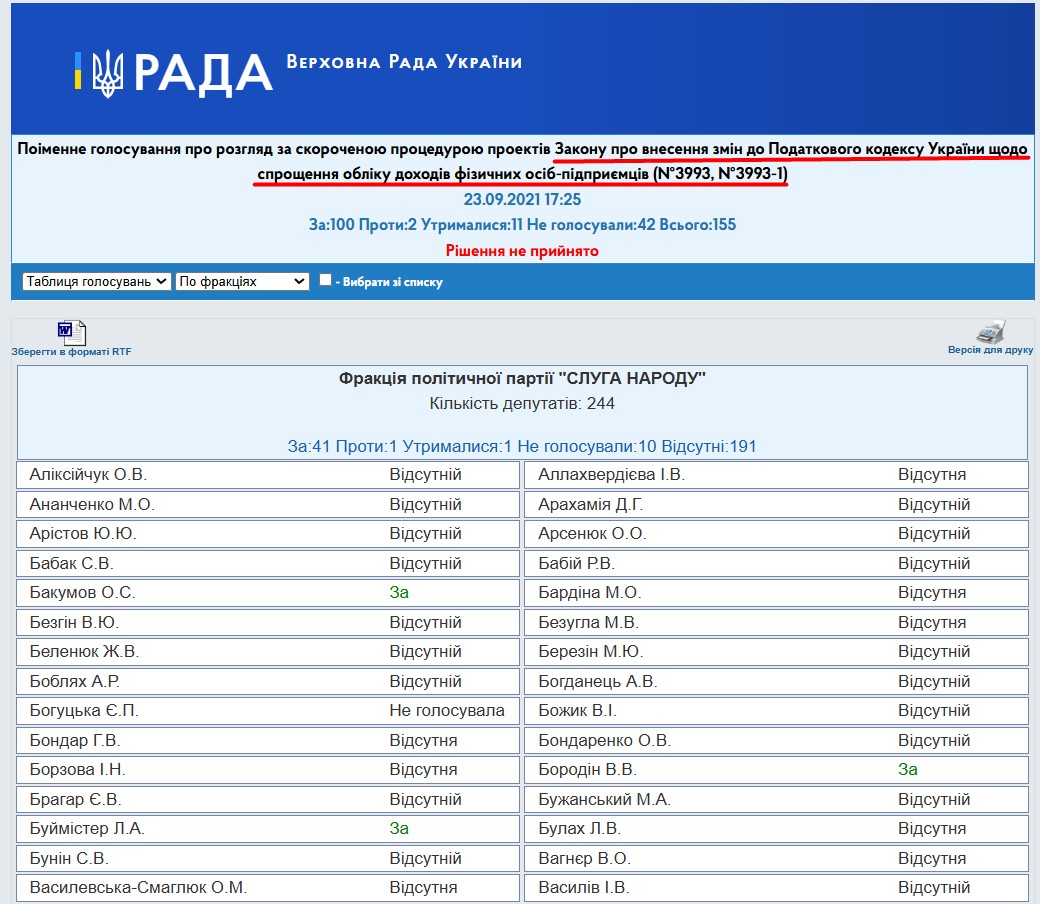Select deputy 'Бунін С.В.'
The image size is (1040, 904).
69,859
